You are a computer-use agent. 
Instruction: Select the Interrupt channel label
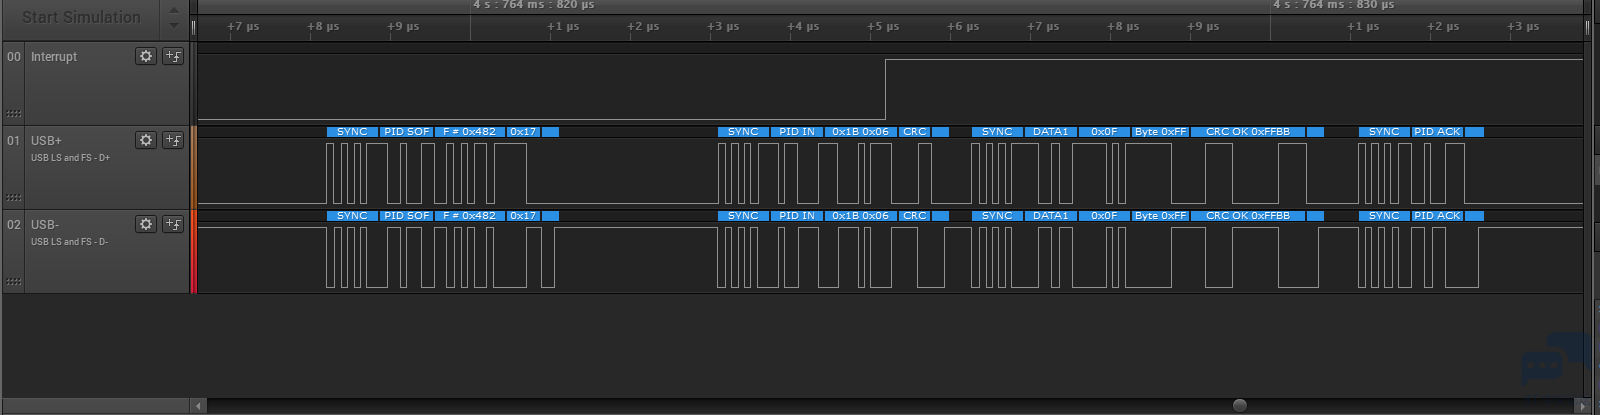54,57
